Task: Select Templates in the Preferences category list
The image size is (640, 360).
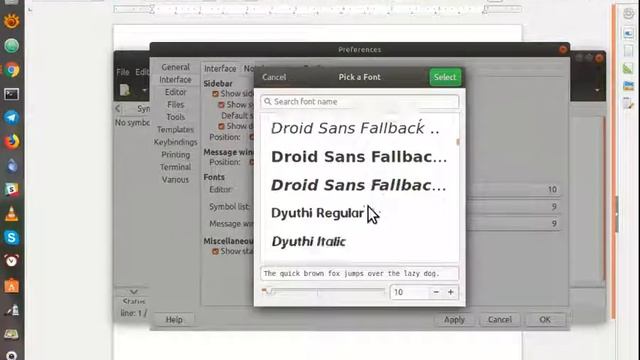Action: (x=176, y=130)
